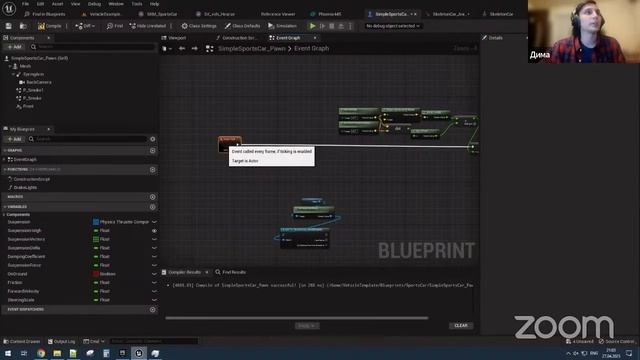This screenshot has height=360, width=640.
Task: Open the Diff dropdown
Action: [x=85, y=26]
